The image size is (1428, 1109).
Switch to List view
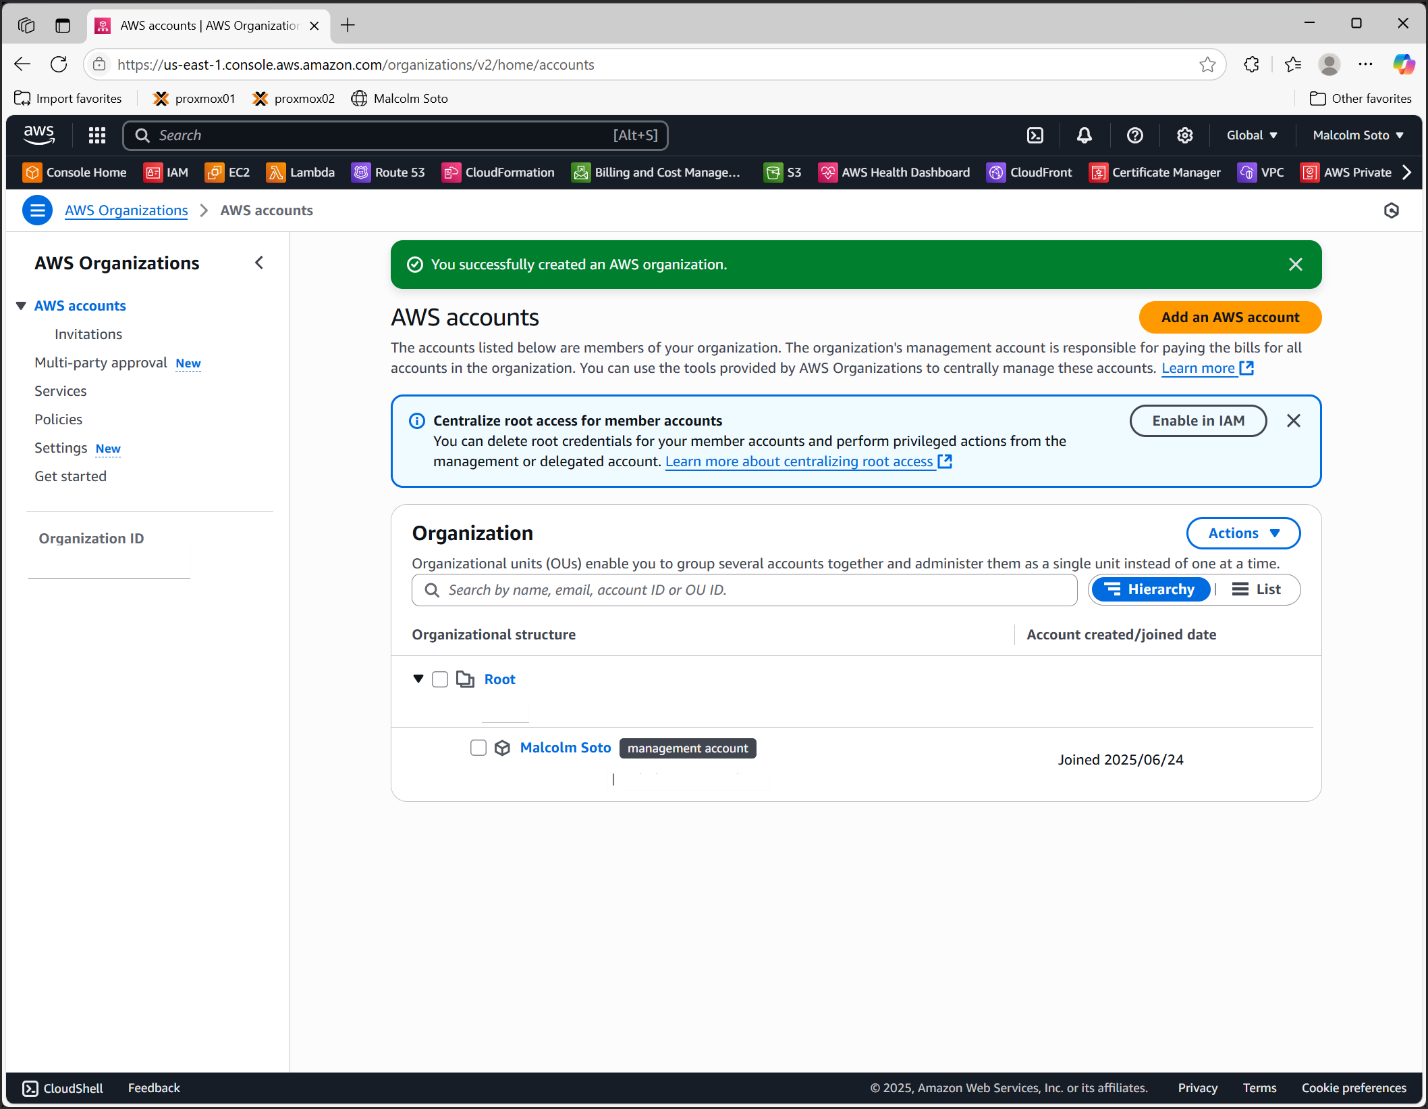click(x=1256, y=590)
